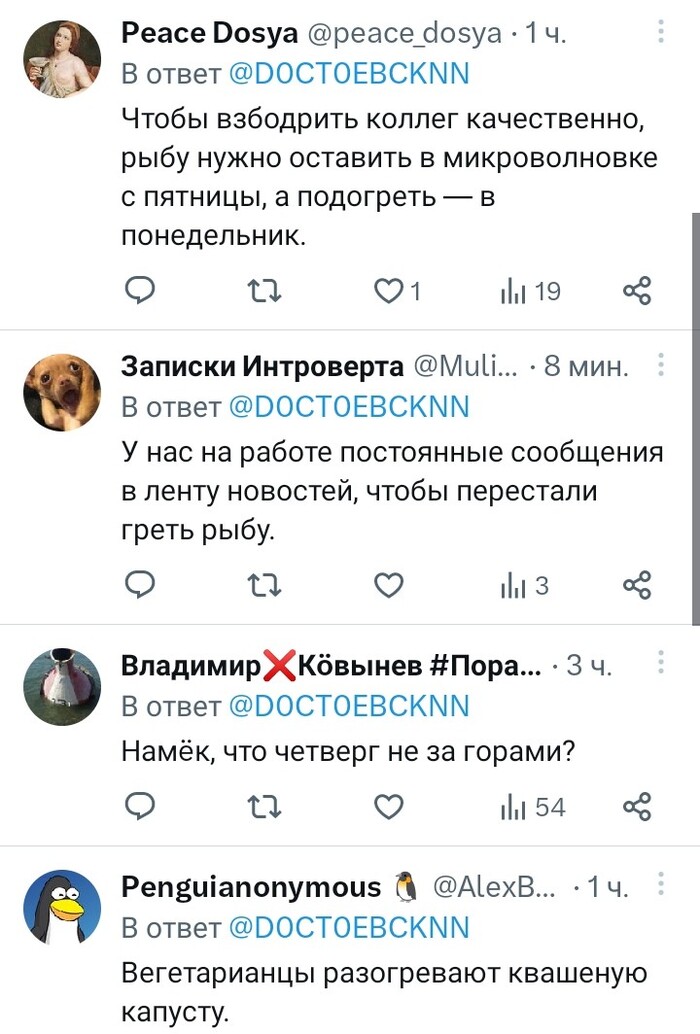Open @DOCTOEBCKNN mention in Peace Dosya's reply
The width and height of the screenshot is (700, 1034).
point(349,75)
